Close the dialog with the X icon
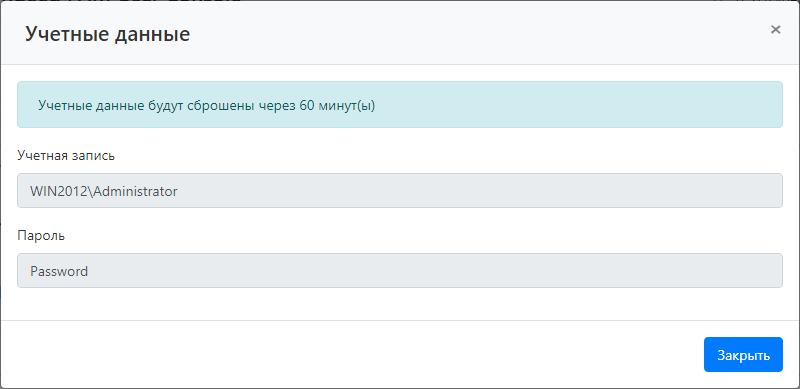800x389 pixels. 776,30
